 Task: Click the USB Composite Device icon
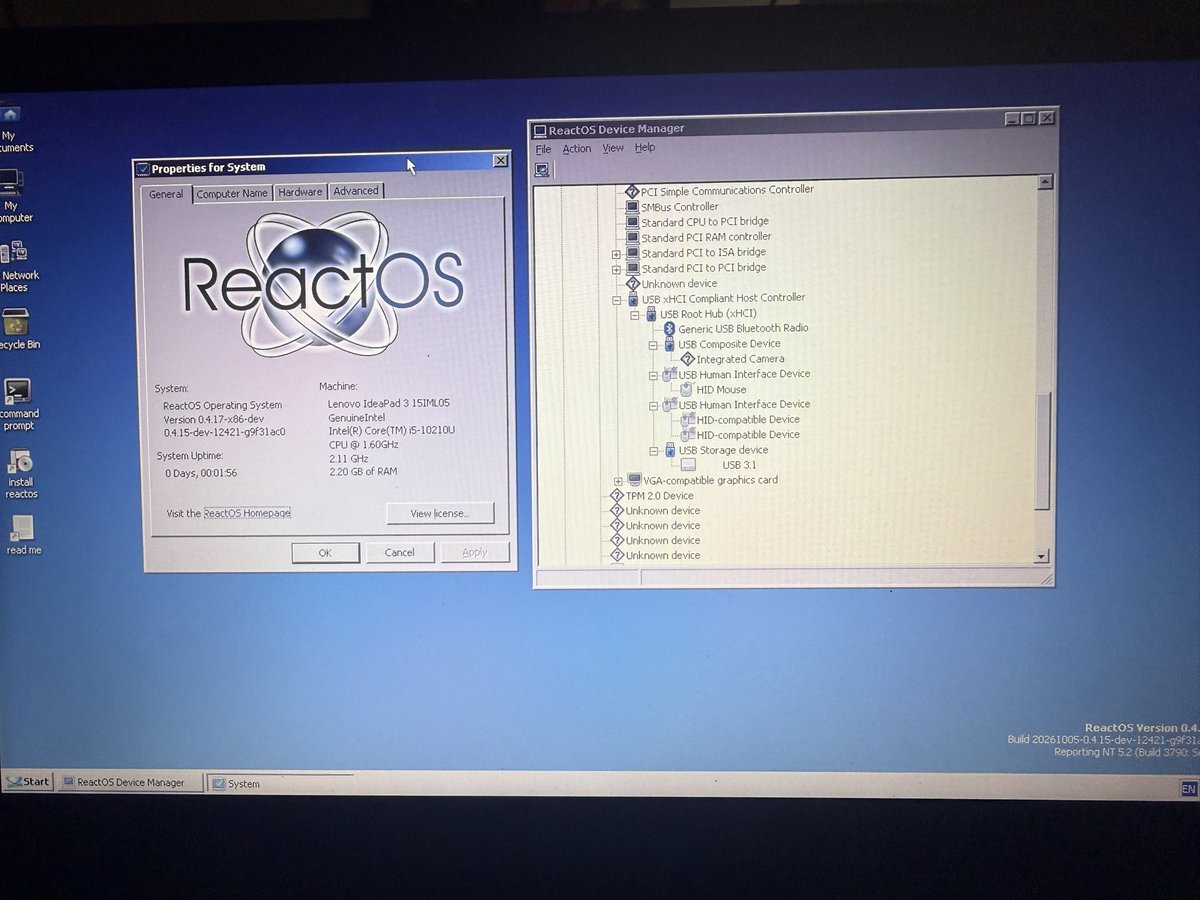[669, 344]
